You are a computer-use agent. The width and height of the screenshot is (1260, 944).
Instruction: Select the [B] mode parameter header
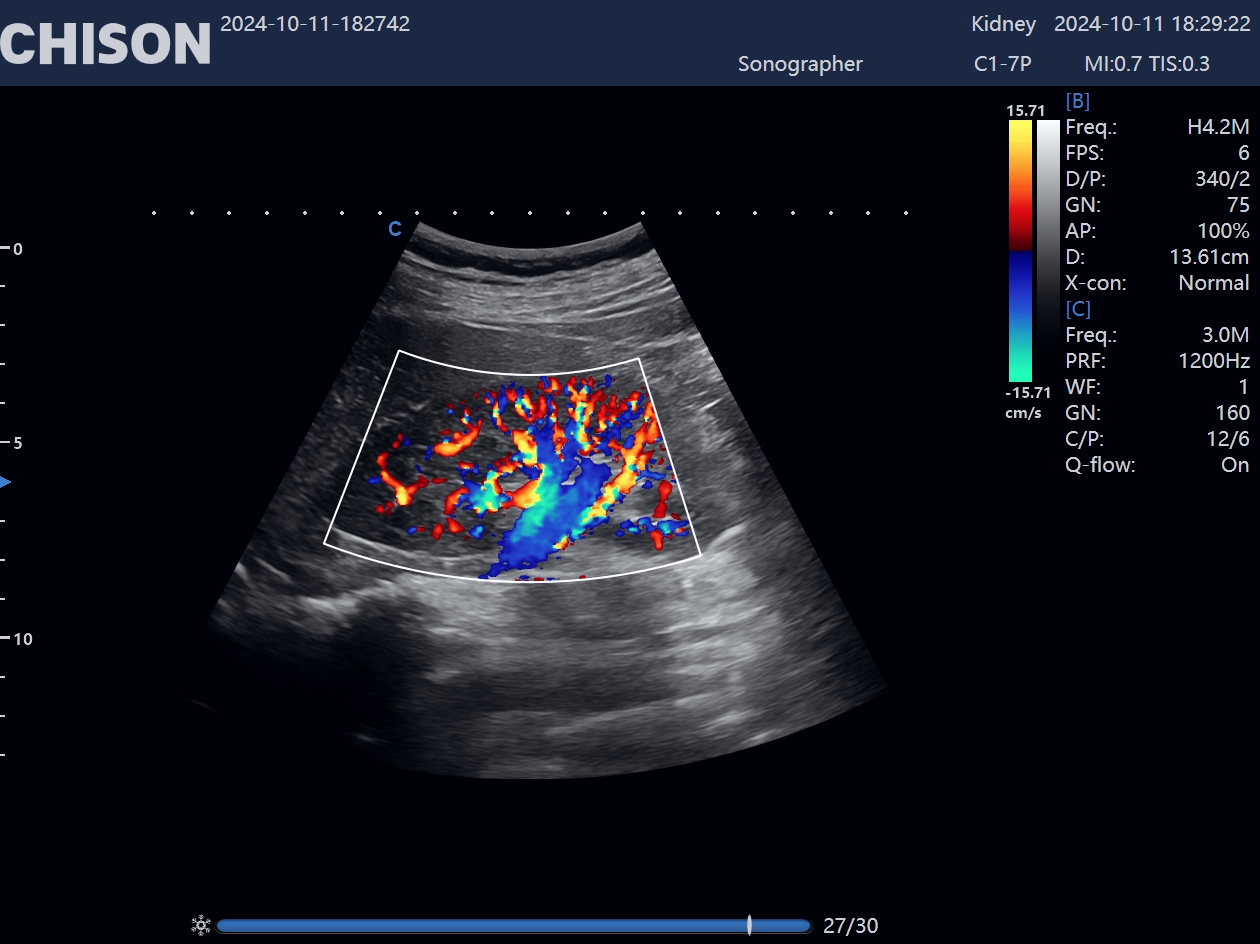coord(1078,101)
